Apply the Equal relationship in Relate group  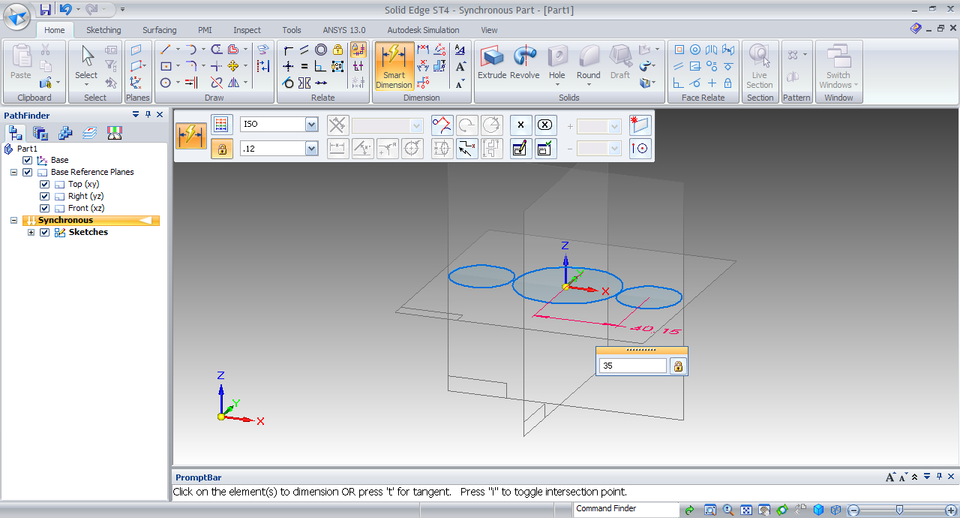(x=304, y=66)
